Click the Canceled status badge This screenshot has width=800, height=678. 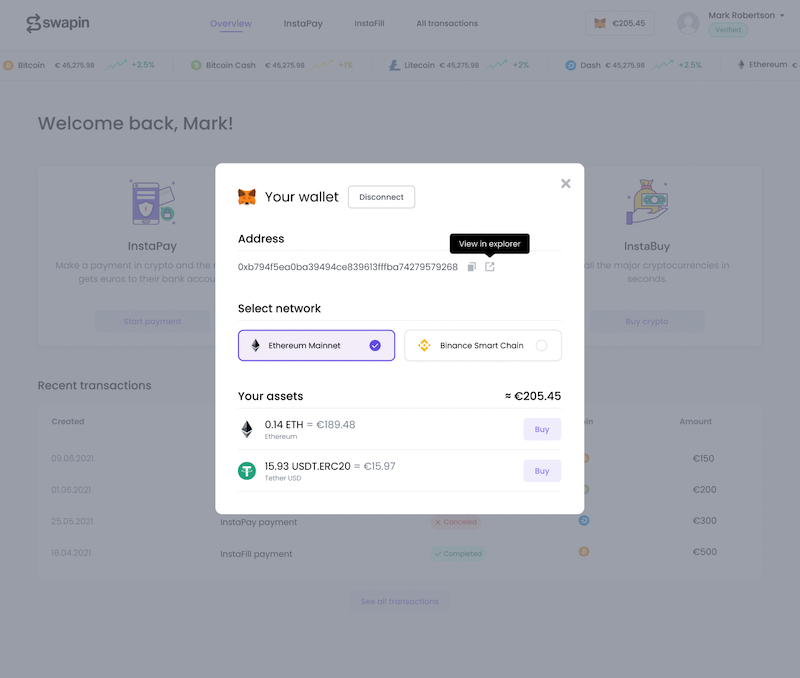pyautogui.click(x=455, y=522)
